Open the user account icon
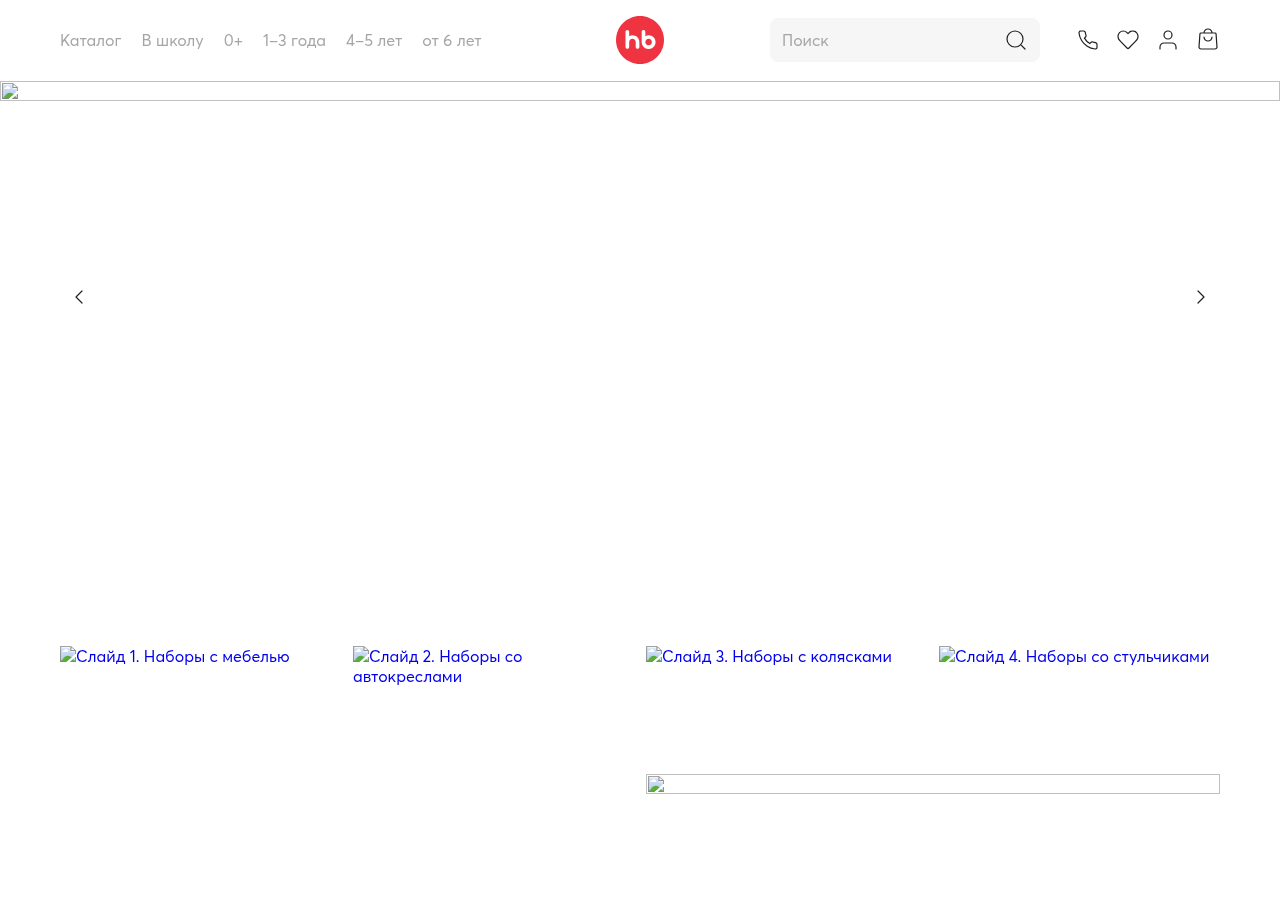The image size is (1280, 900). [x=1168, y=40]
